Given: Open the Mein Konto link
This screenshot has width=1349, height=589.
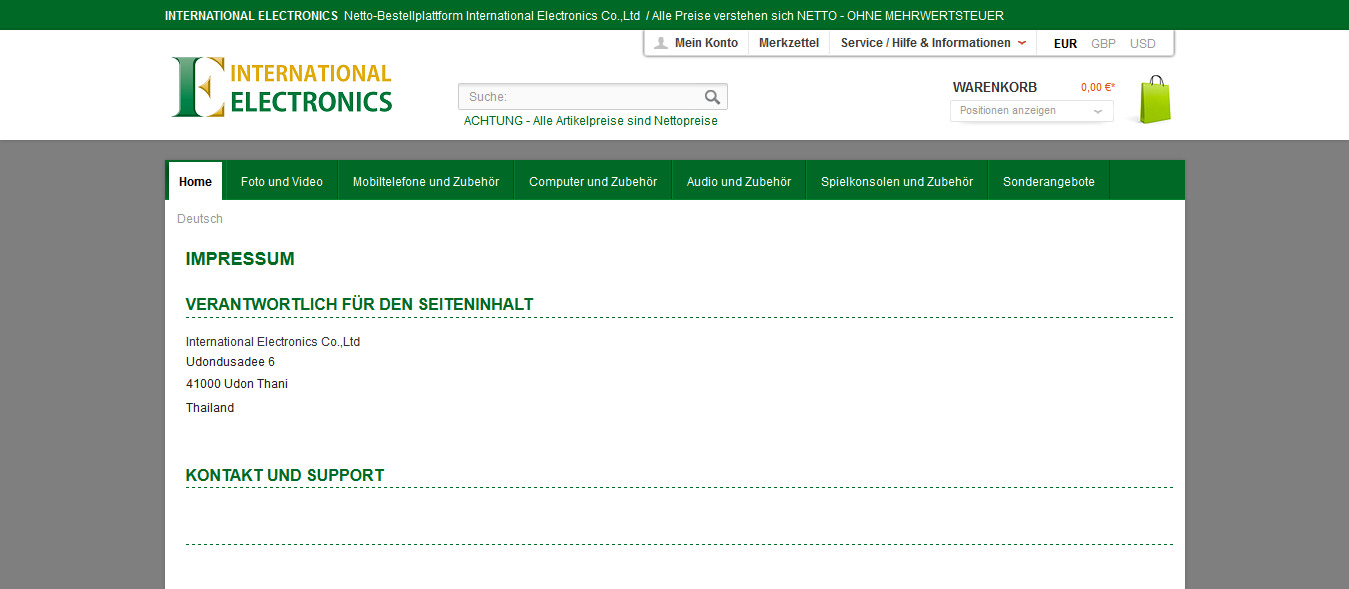Looking at the screenshot, I should [706, 43].
